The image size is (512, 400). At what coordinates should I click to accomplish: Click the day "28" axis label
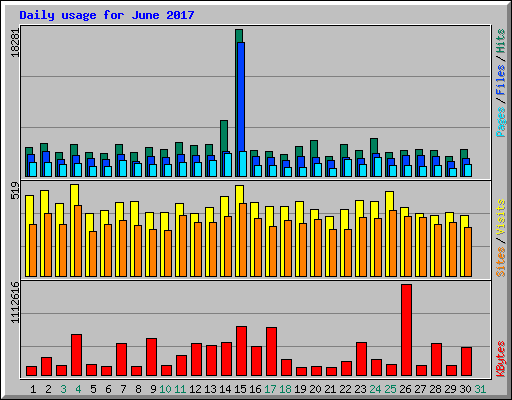(x=435, y=389)
